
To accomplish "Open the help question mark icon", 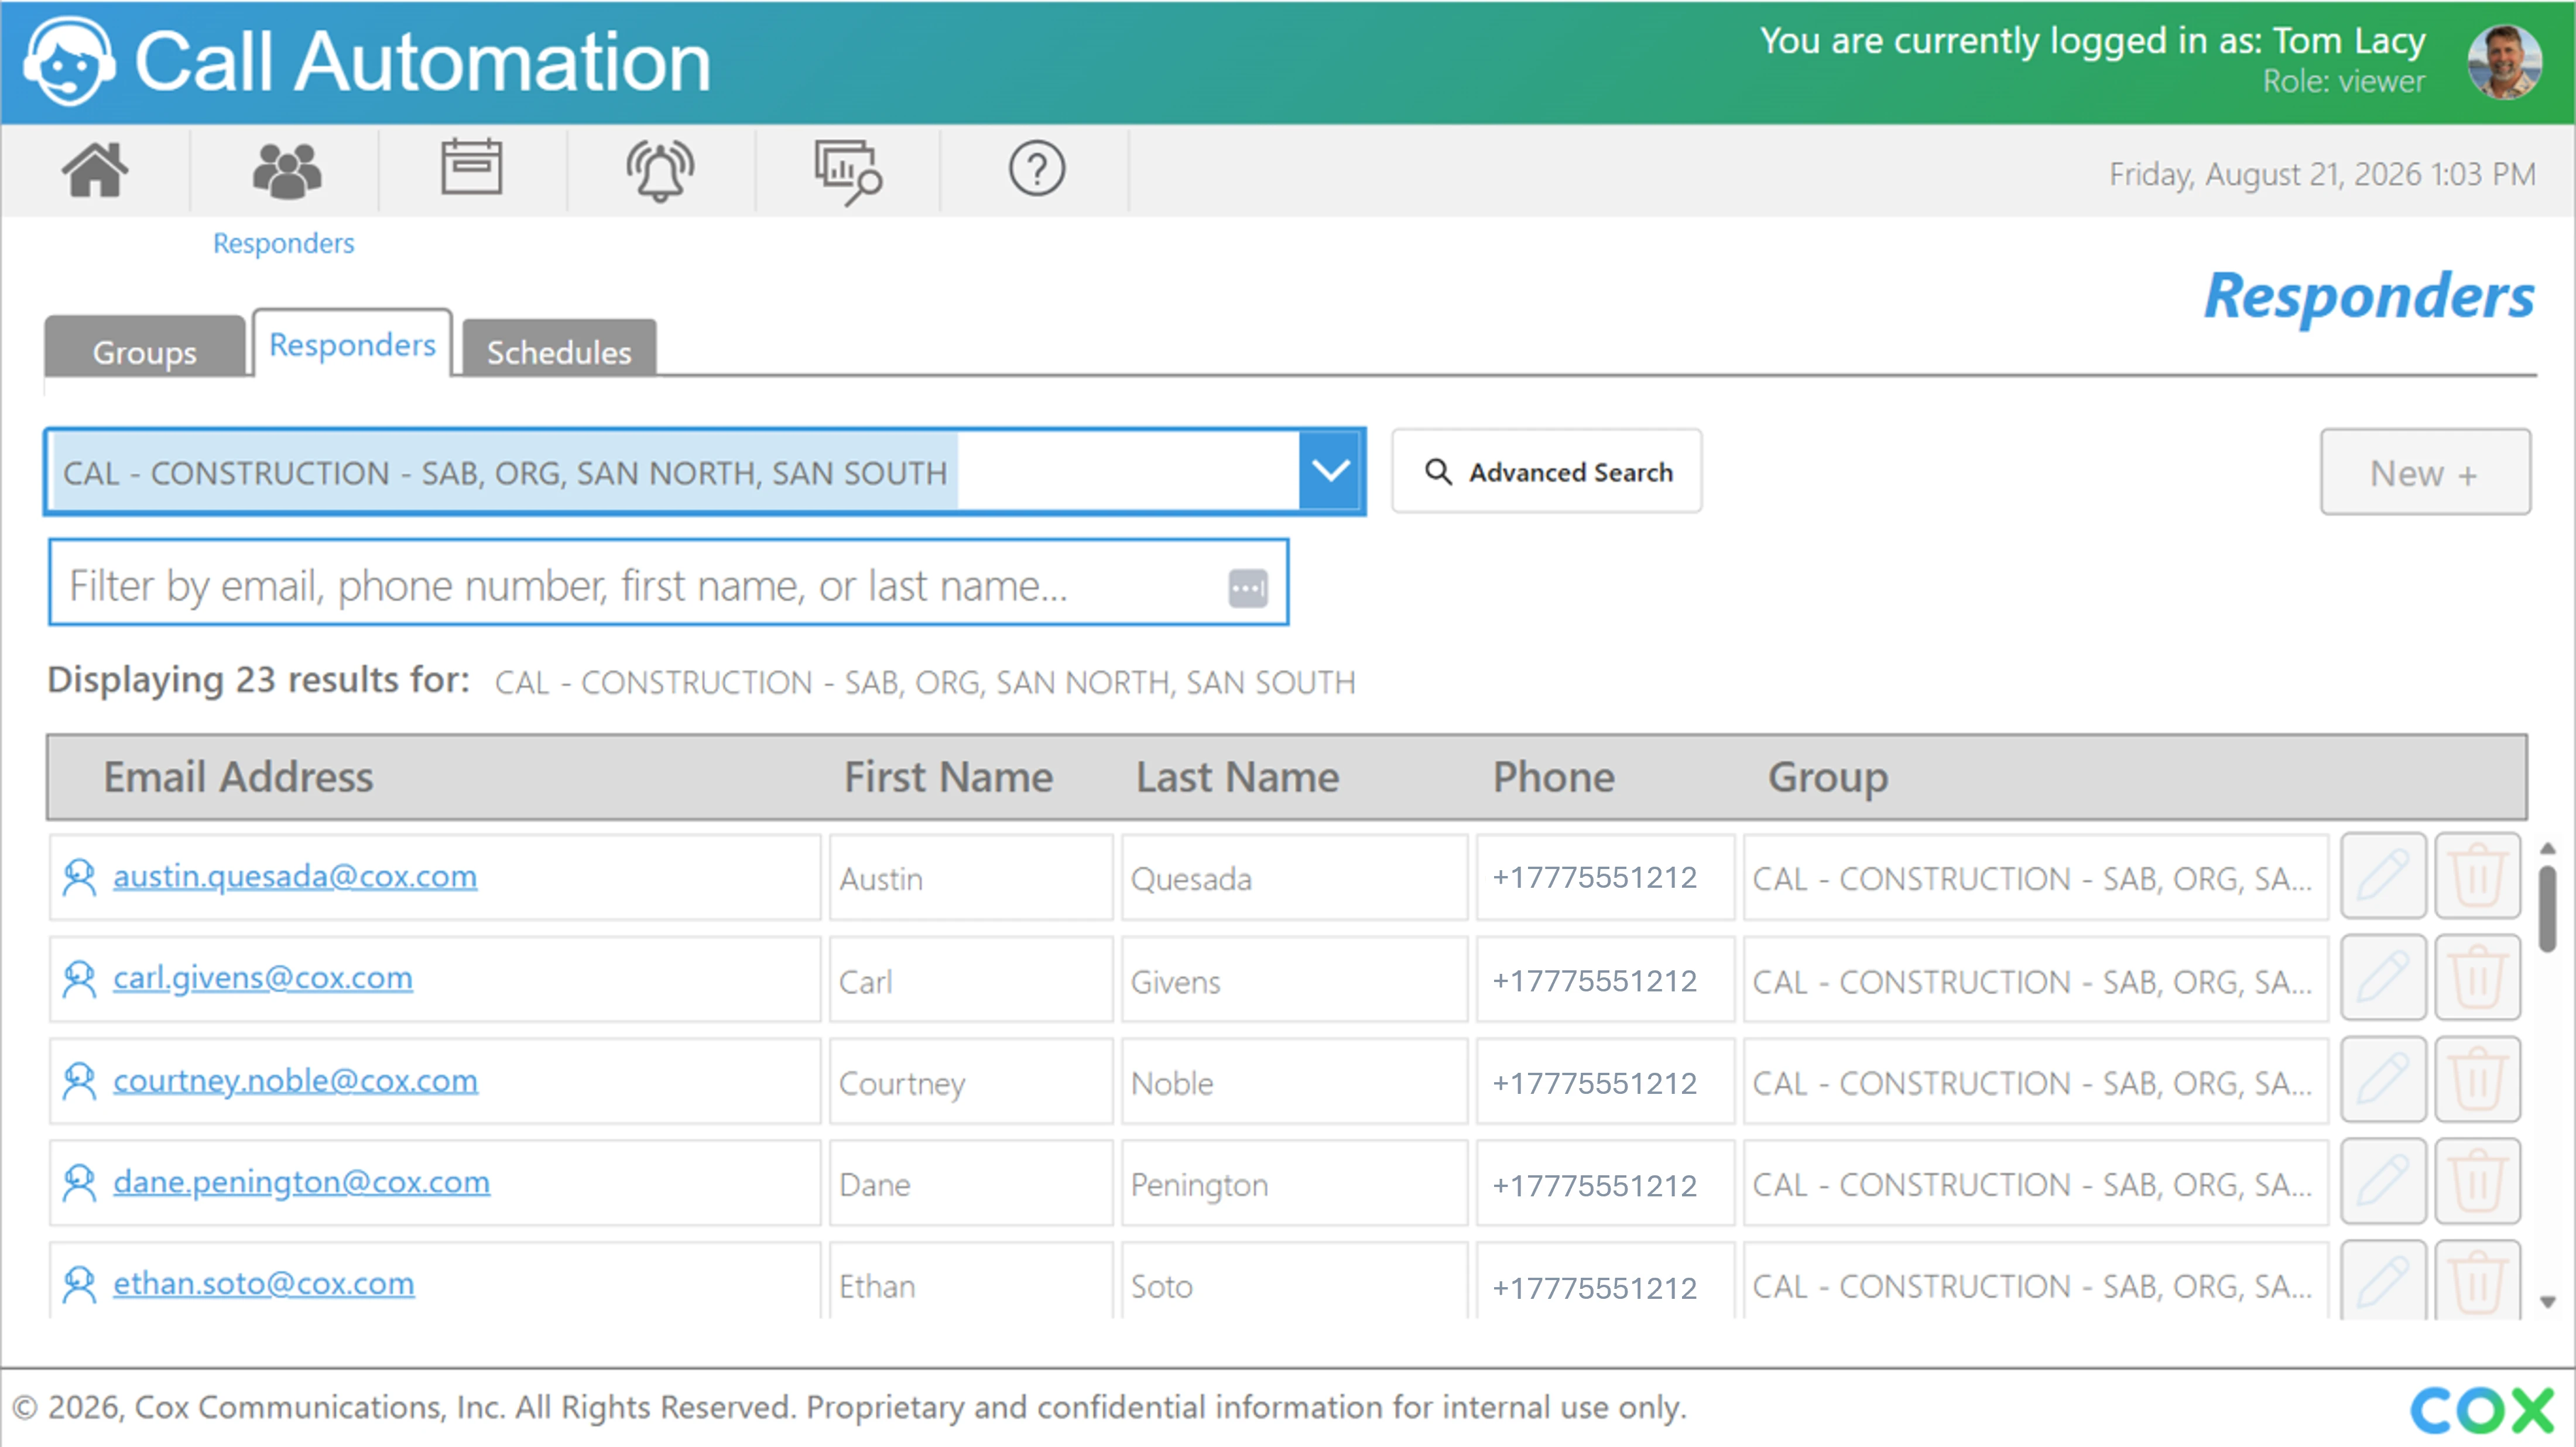I will coord(1036,169).
